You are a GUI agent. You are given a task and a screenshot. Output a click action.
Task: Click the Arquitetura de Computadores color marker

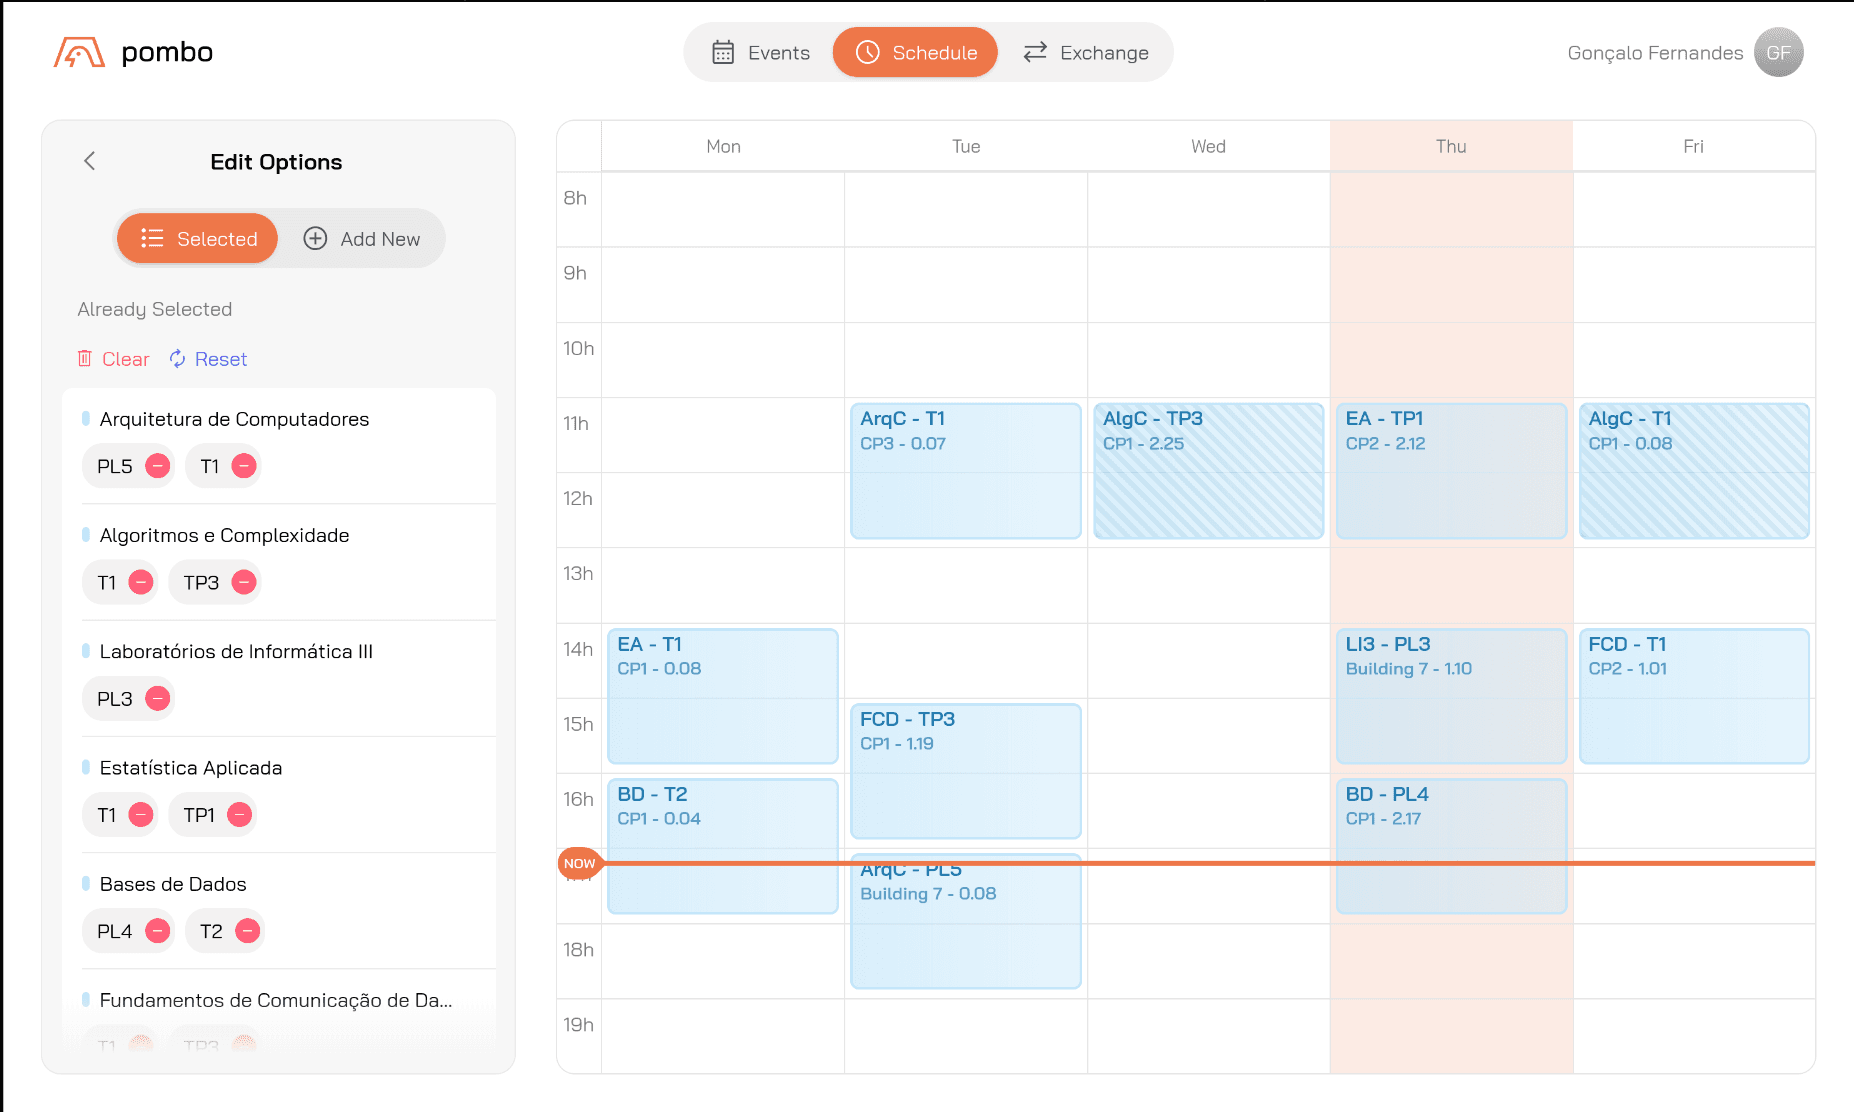pyautogui.click(x=86, y=419)
